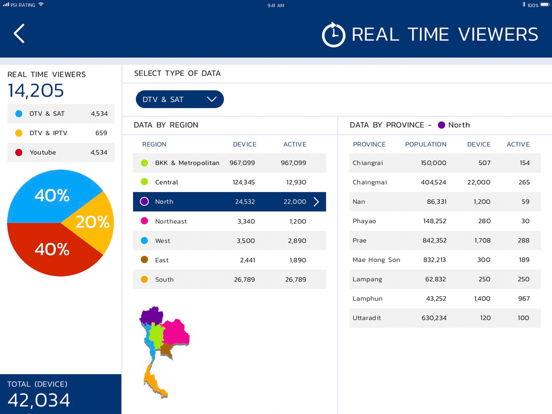Image resolution: width=552 pixels, height=414 pixels.
Task: Click the orange dot beside South
Action: coord(144,279)
